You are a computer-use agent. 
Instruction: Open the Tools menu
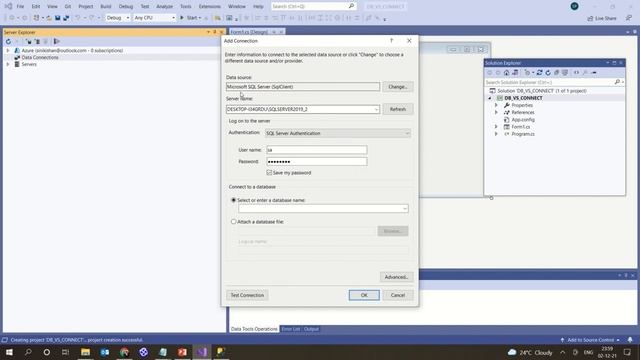click(186, 7)
